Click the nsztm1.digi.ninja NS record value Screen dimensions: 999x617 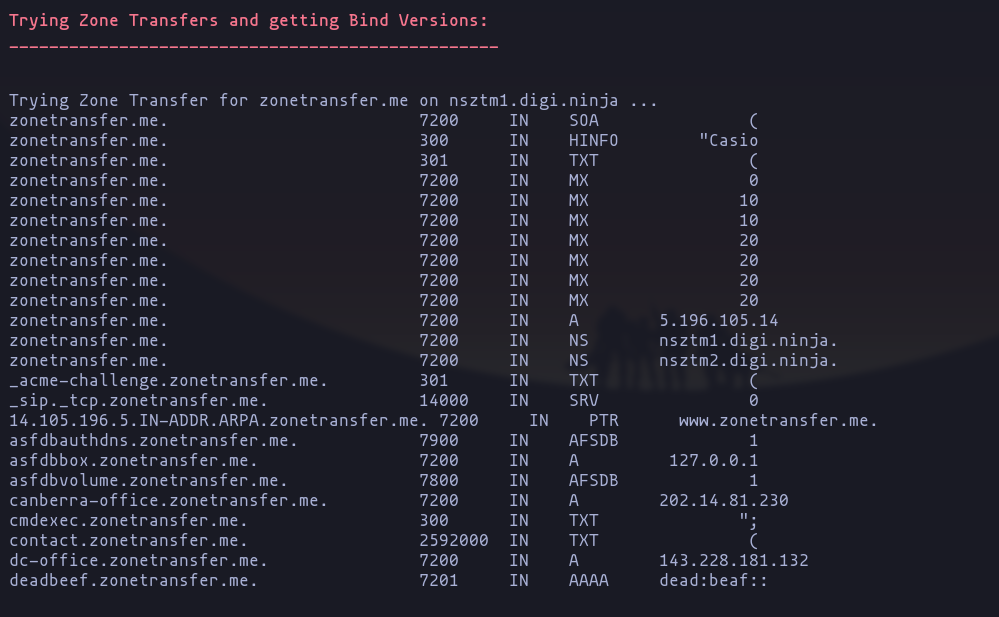(748, 340)
